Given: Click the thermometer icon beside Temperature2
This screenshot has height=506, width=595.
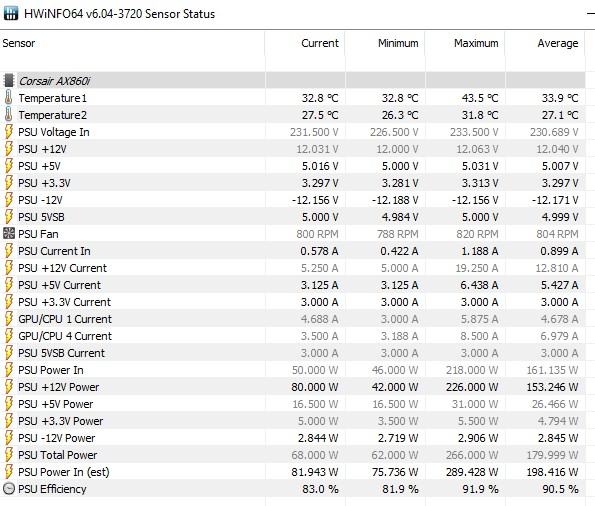Looking at the screenshot, I should pyautogui.click(x=8, y=115).
